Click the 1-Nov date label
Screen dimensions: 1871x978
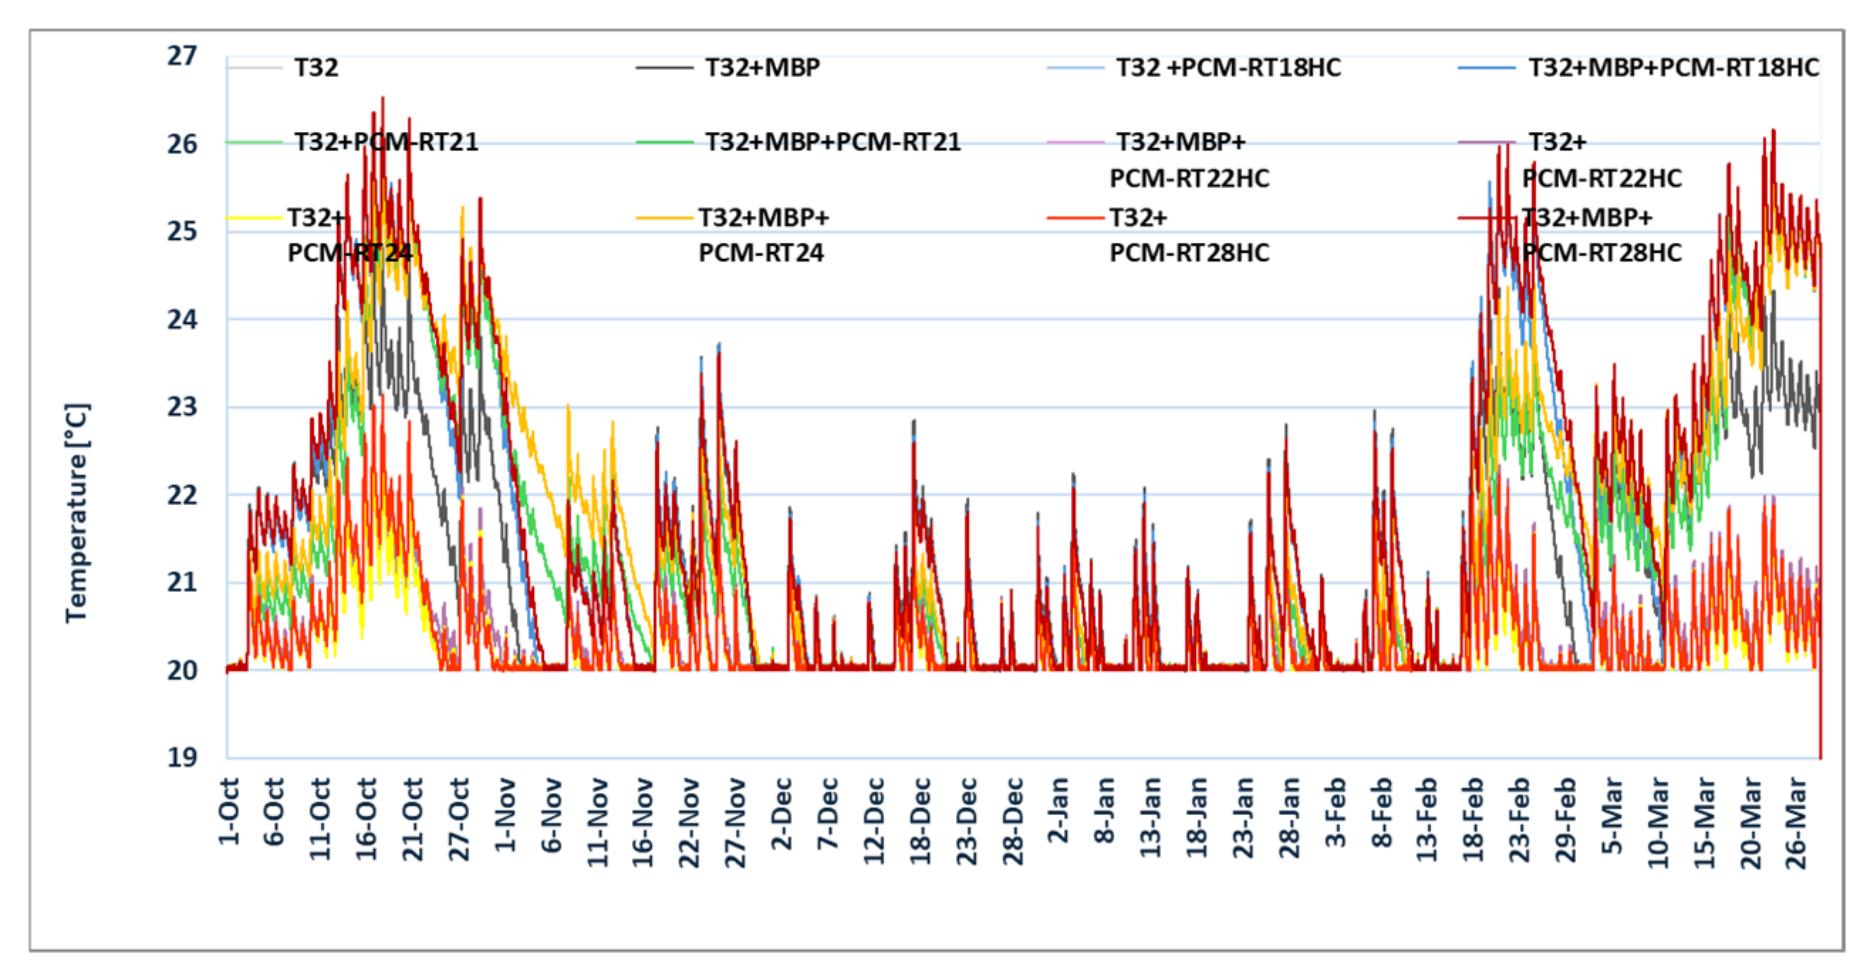click(505, 814)
